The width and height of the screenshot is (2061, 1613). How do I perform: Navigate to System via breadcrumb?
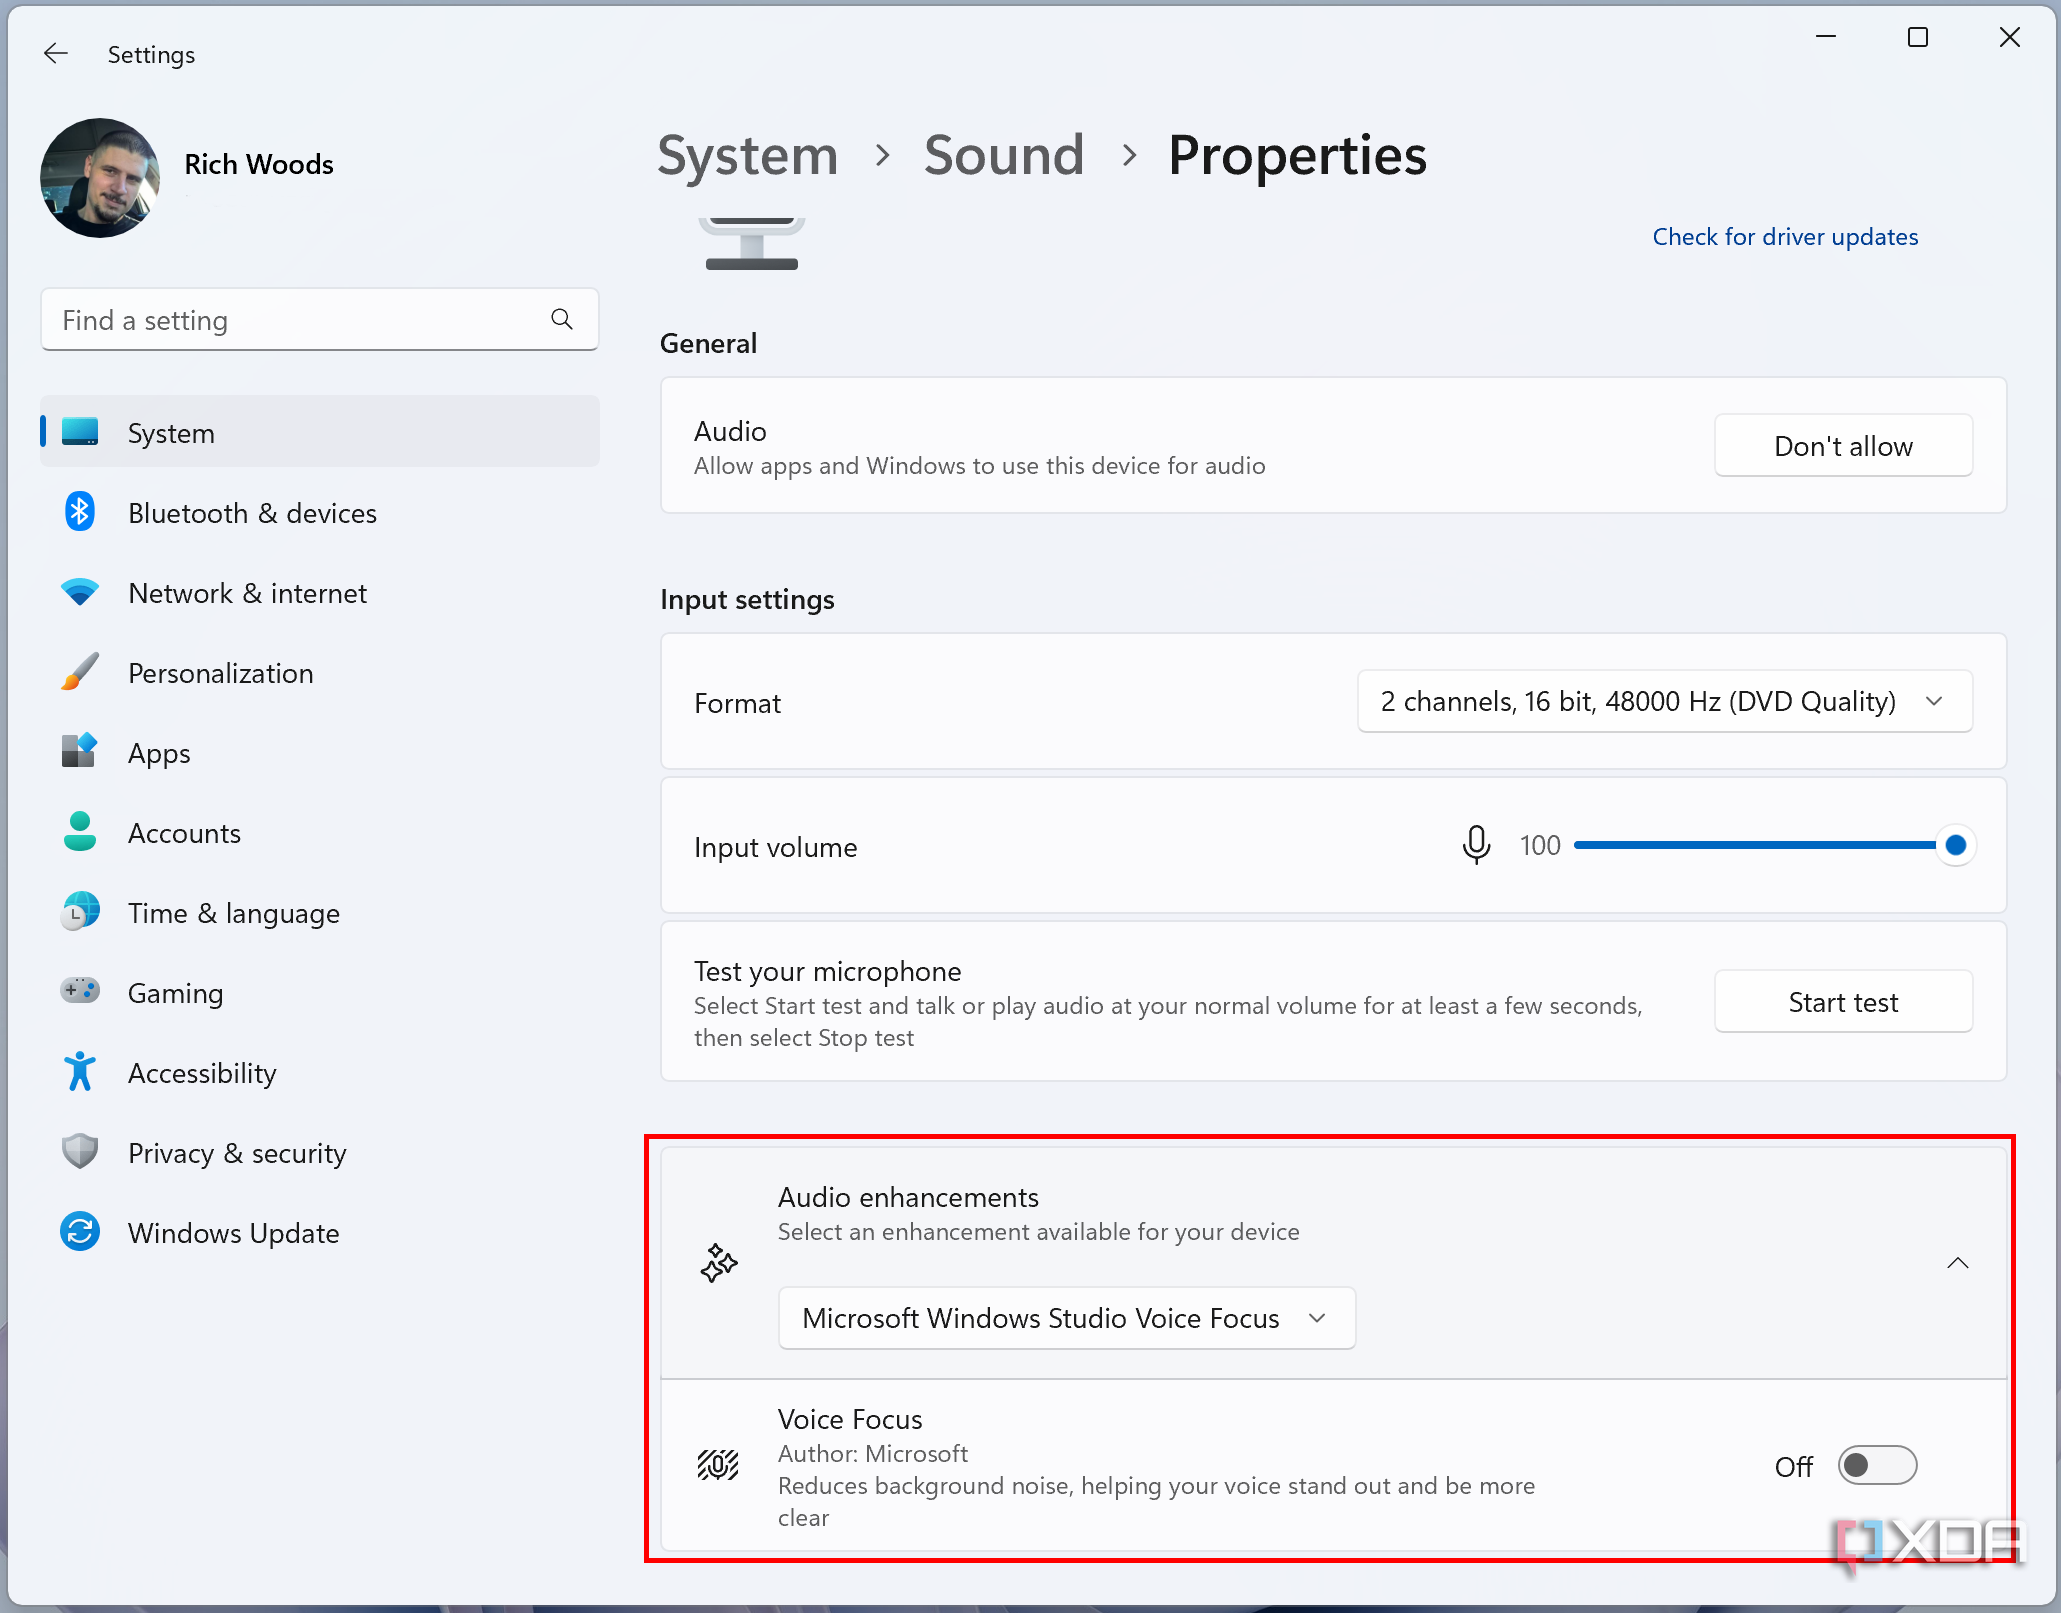pyautogui.click(x=748, y=155)
